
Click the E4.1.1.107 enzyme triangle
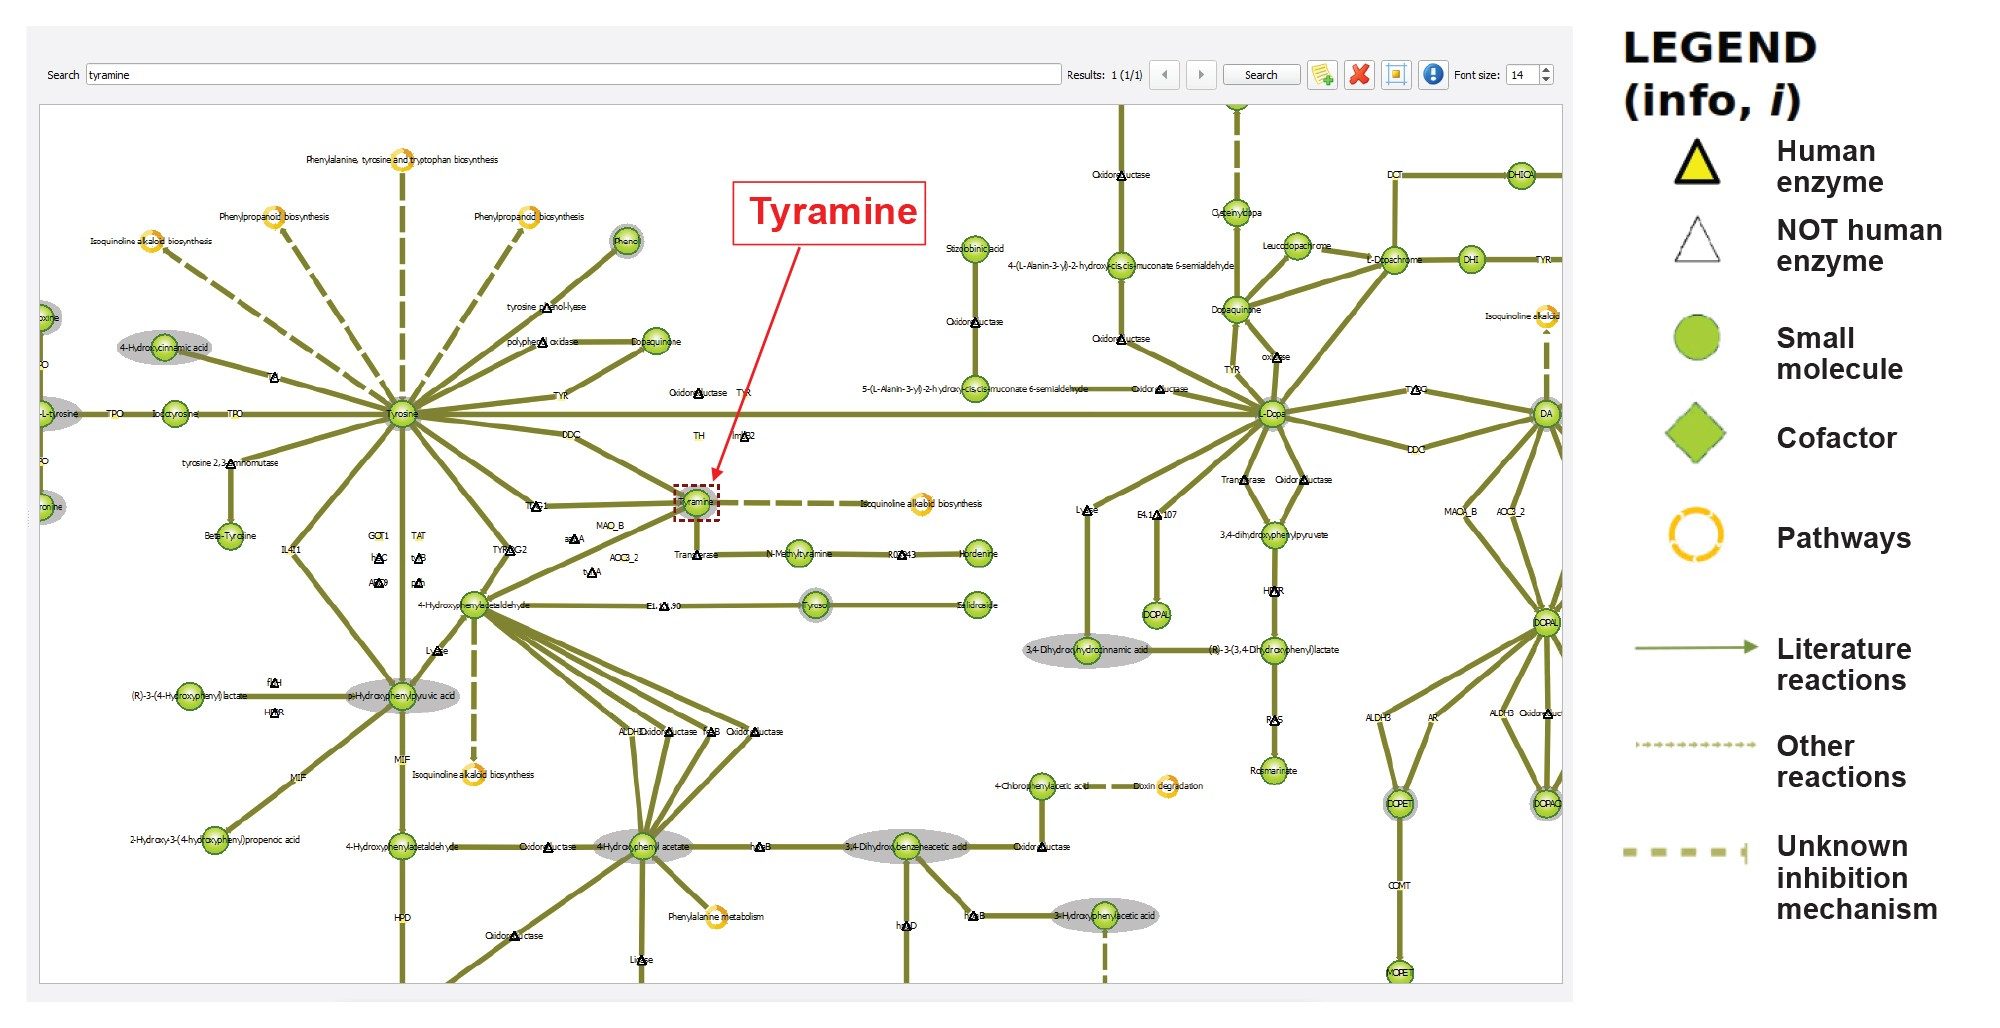(x=1157, y=515)
